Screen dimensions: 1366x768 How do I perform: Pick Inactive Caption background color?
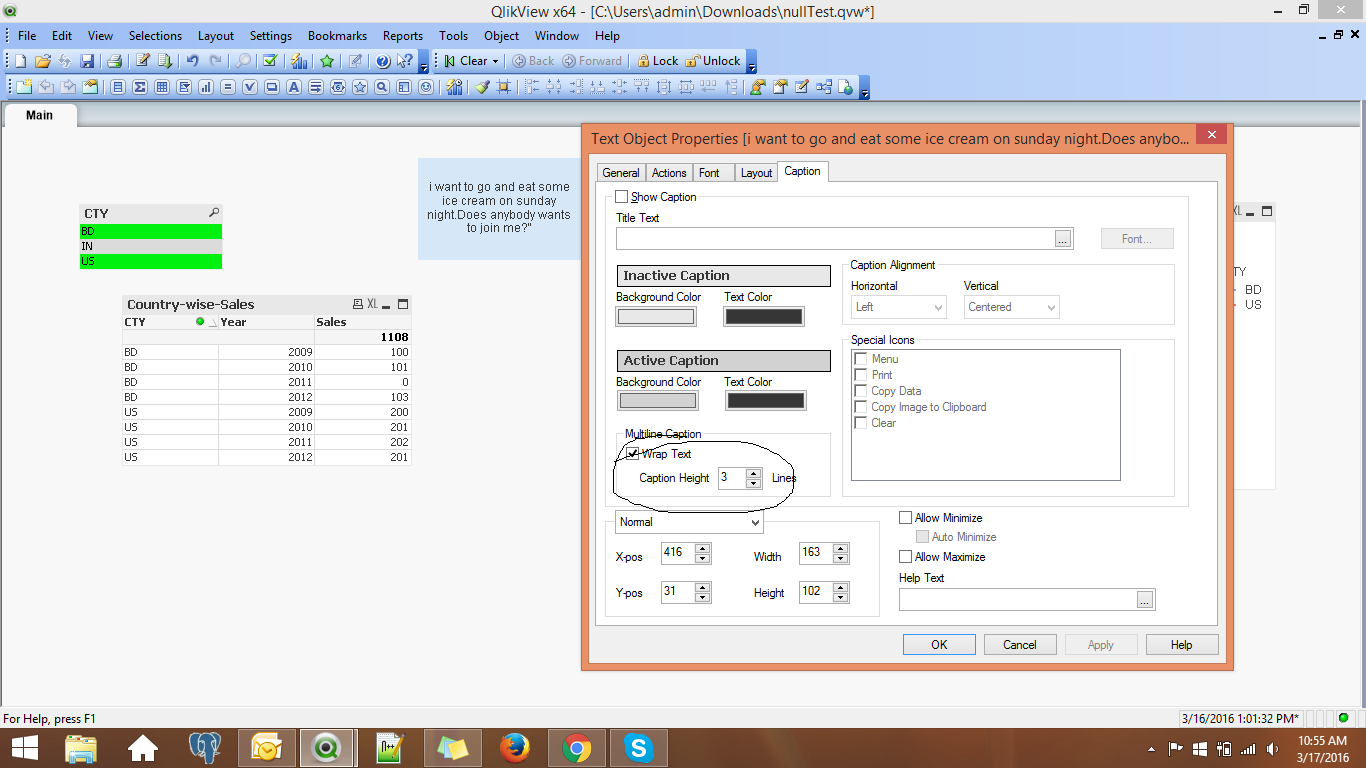pyautogui.click(x=656, y=316)
